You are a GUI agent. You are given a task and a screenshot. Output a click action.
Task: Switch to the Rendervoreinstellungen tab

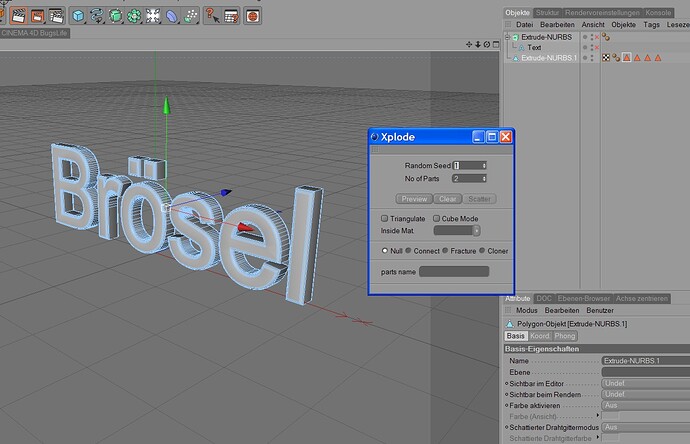point(602,13)
